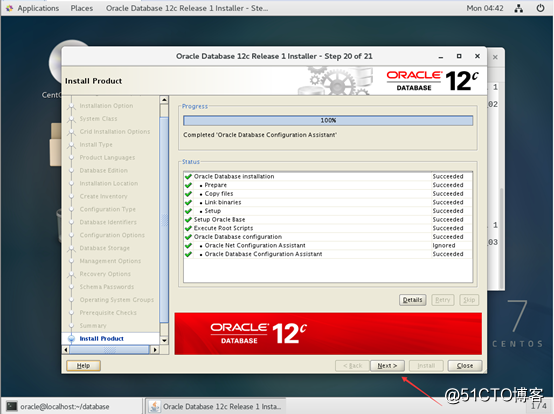554x414 pixels.
Task: Select the Install Product step in the sidebar
Action: pos(101,338)
